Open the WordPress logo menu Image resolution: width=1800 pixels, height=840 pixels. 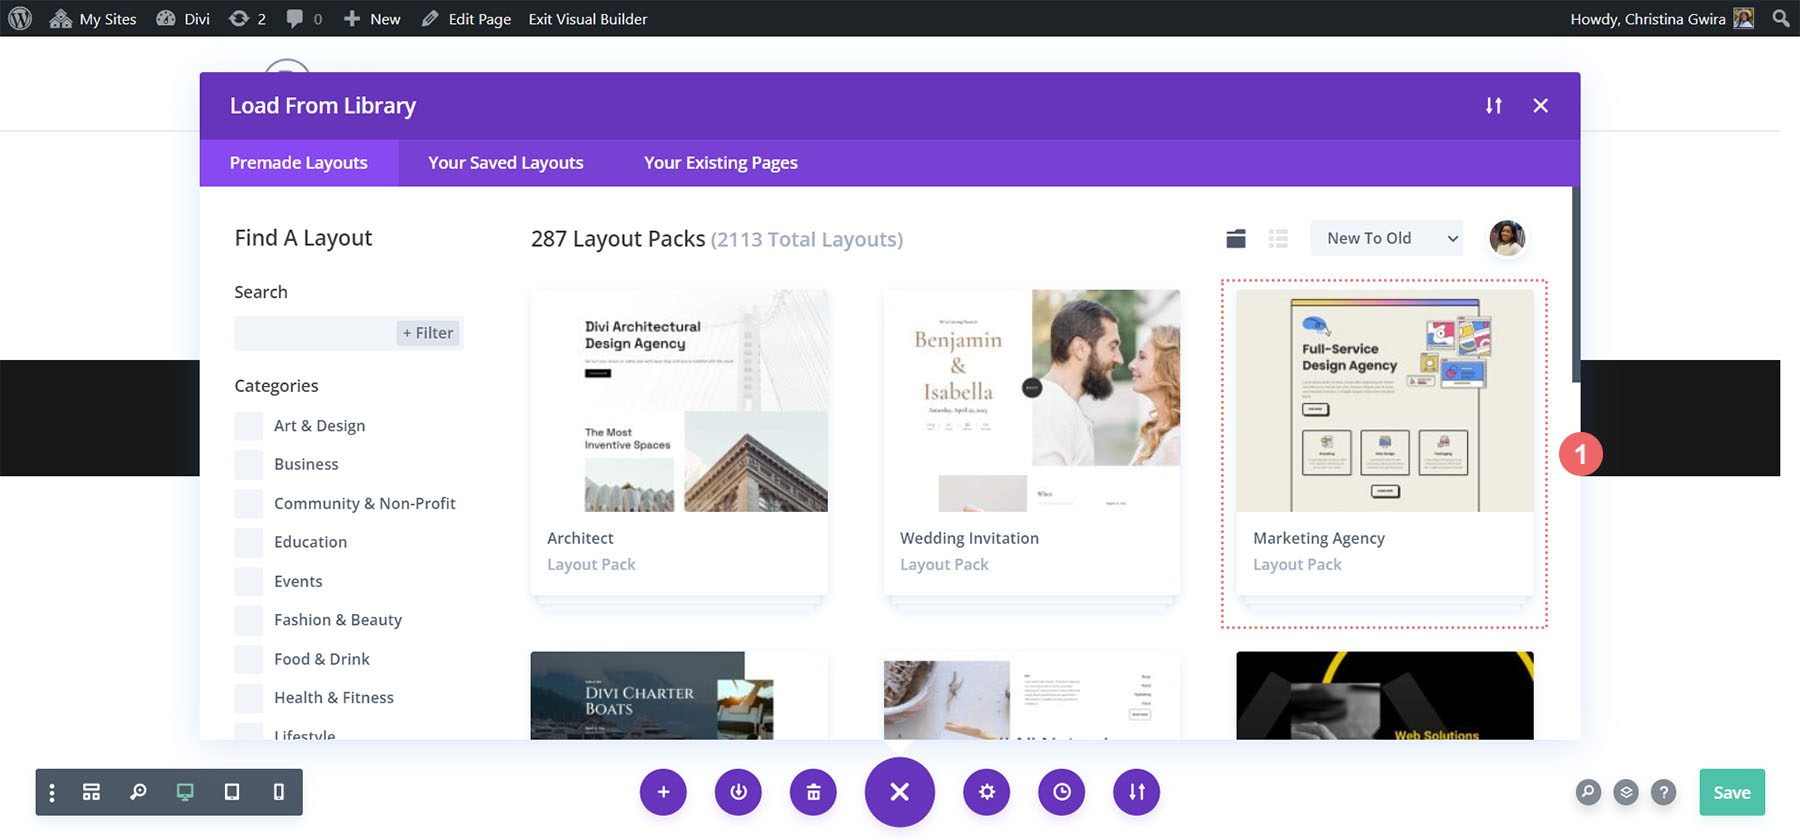tap(20, 18)
